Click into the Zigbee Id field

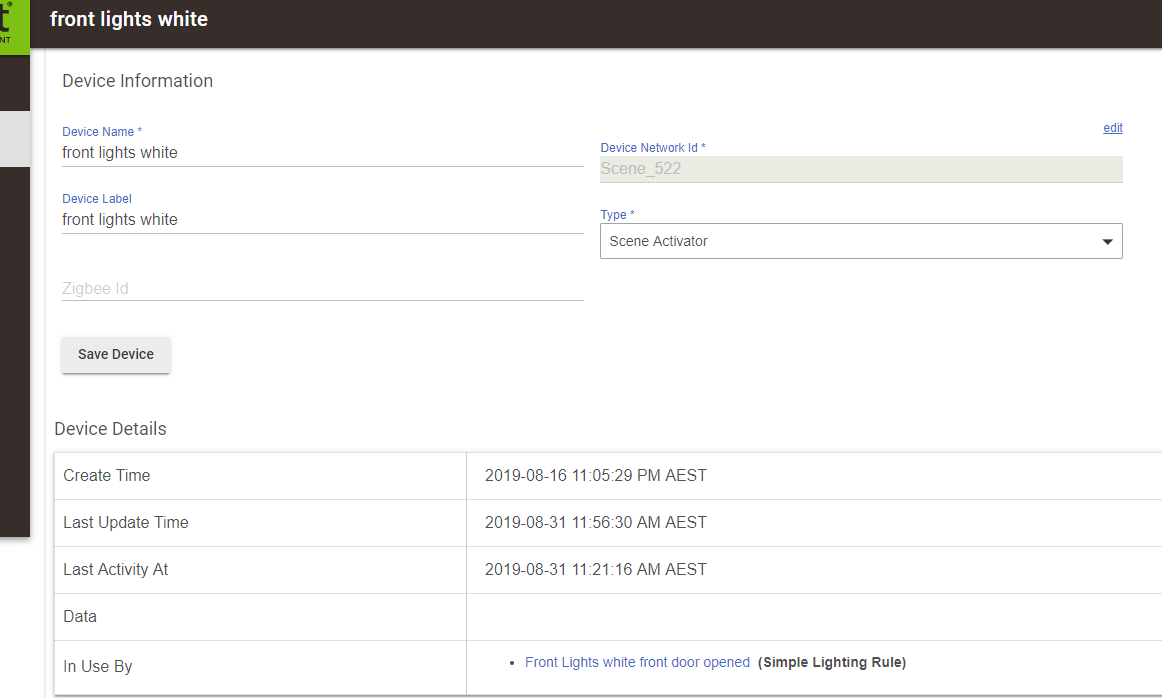(x=322, y=288)
